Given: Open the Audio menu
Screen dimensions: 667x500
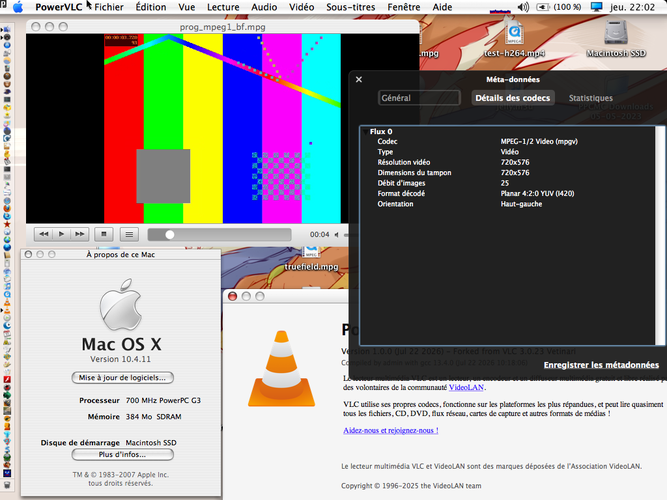Looking at the screenshot, I should click(x=264, y=7).
